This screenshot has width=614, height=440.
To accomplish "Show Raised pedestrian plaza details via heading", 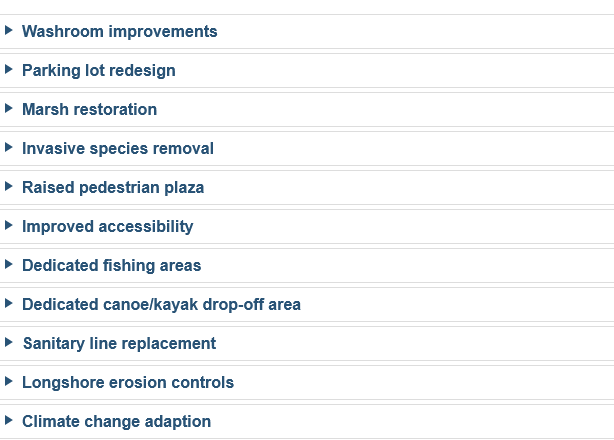I will 113,188.
